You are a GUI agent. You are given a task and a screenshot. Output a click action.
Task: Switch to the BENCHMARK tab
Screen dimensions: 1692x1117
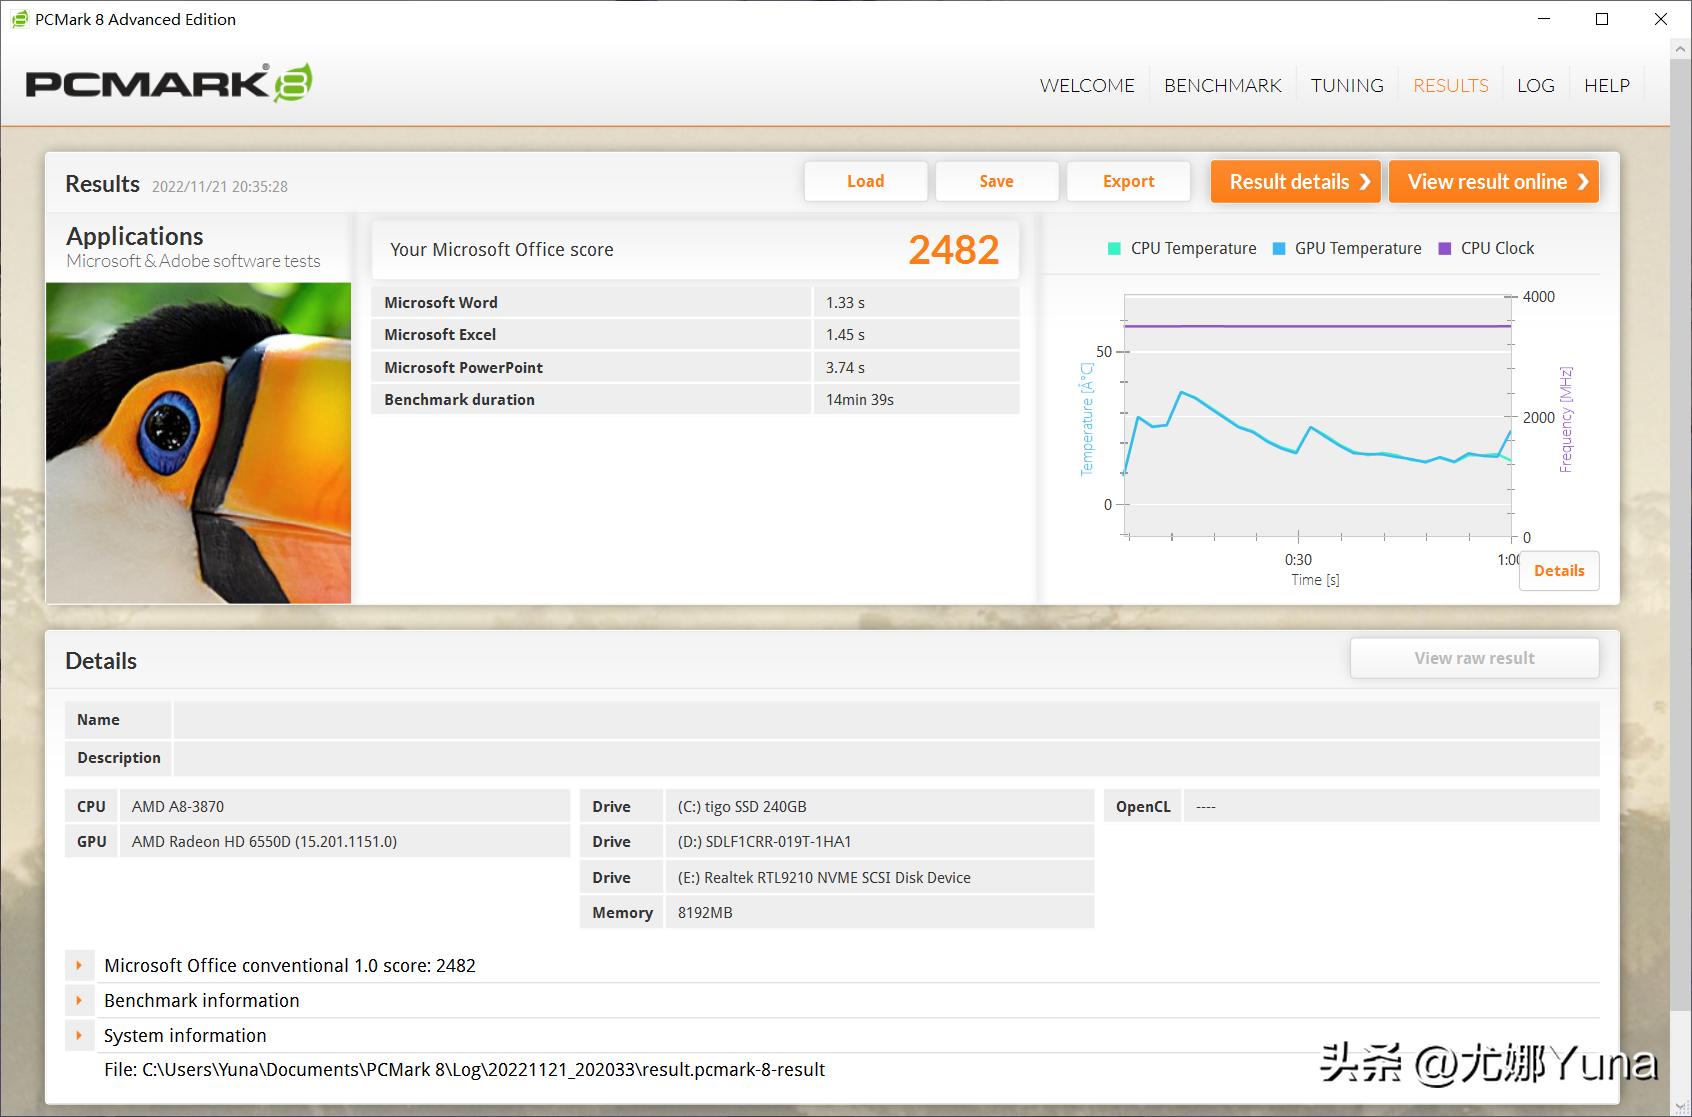1222,86
